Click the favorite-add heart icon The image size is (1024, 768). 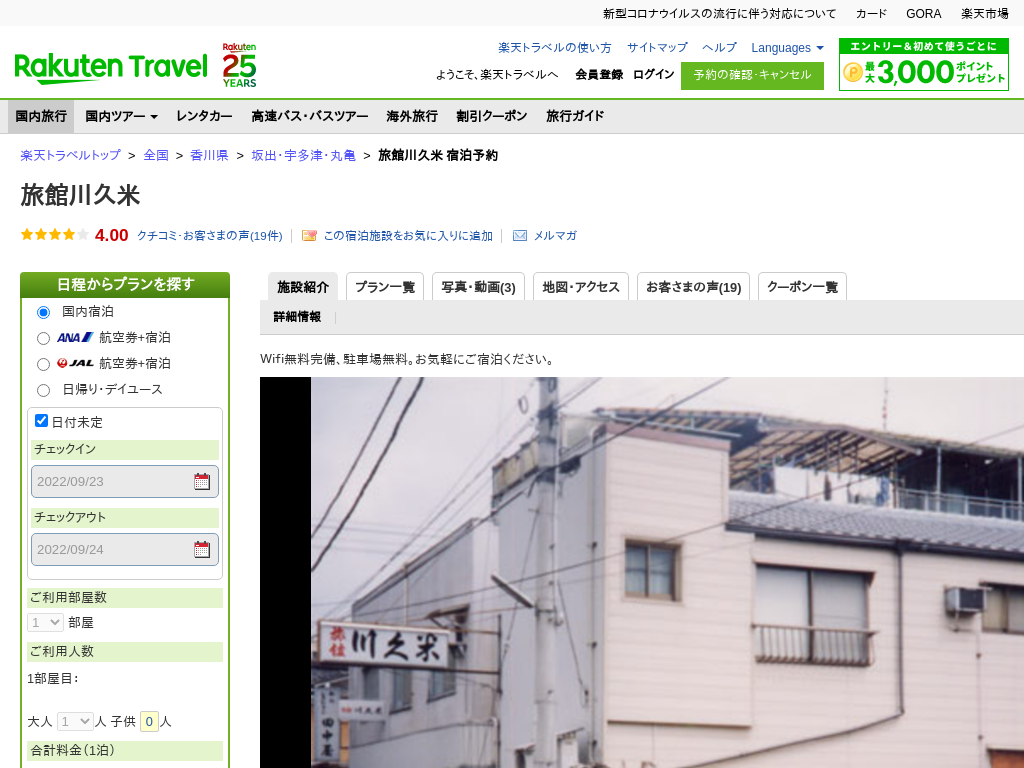click(309, 236)
